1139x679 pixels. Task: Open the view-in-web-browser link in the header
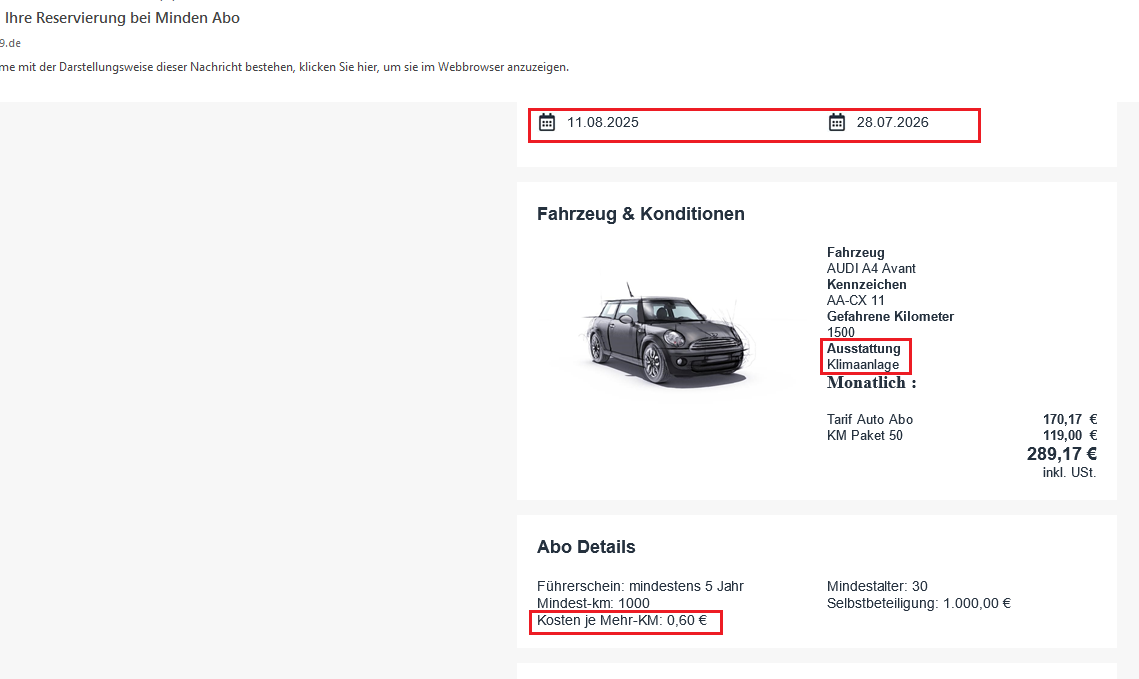(284, 67)
